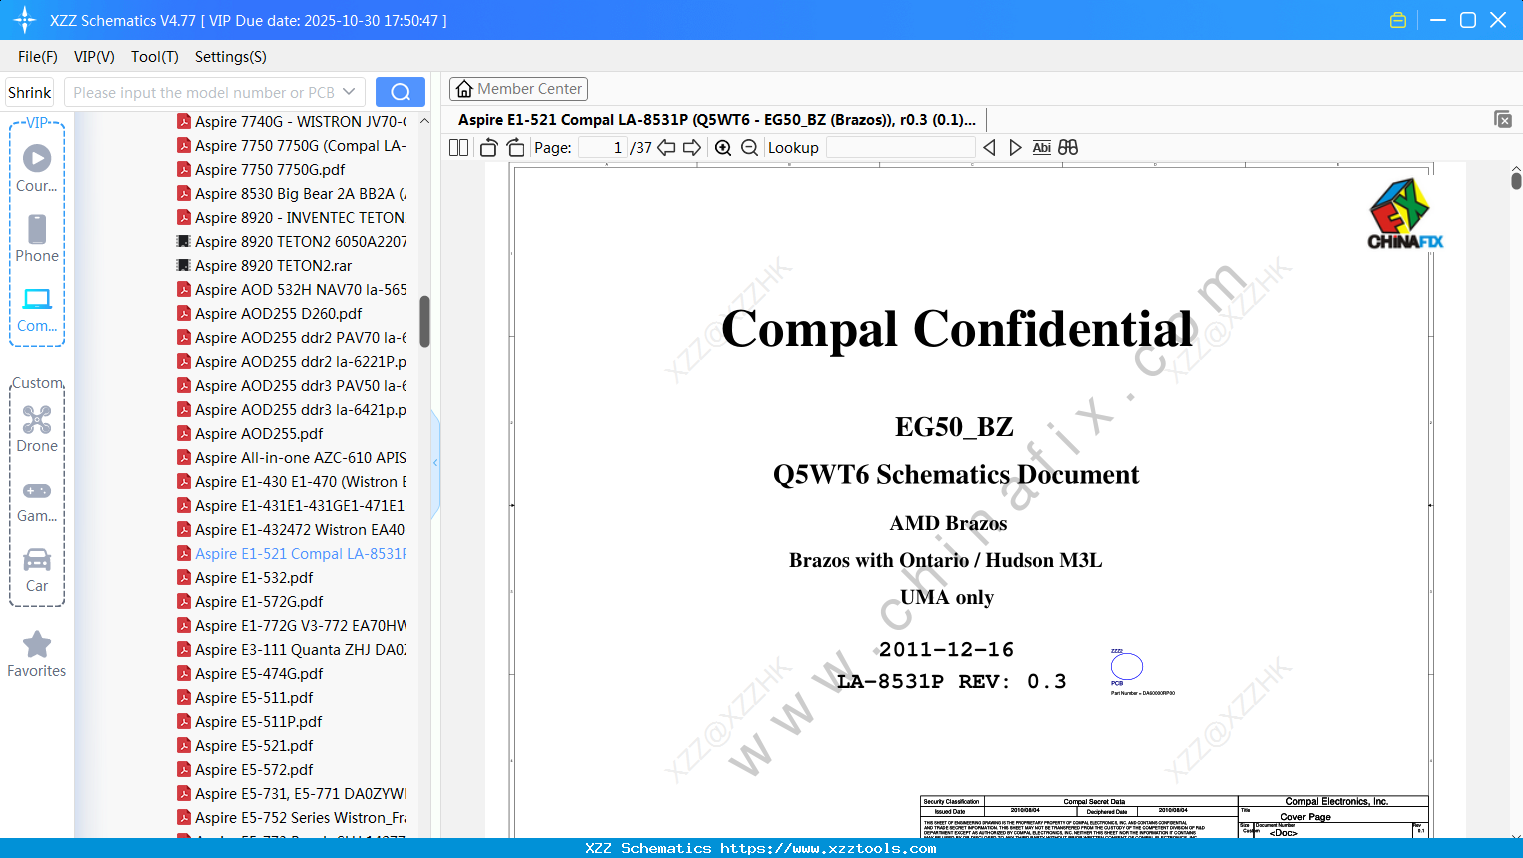The height and width of the screenshot is (858, 1523).
Task: Open Favorites star icon
Action: coord(37,654)
